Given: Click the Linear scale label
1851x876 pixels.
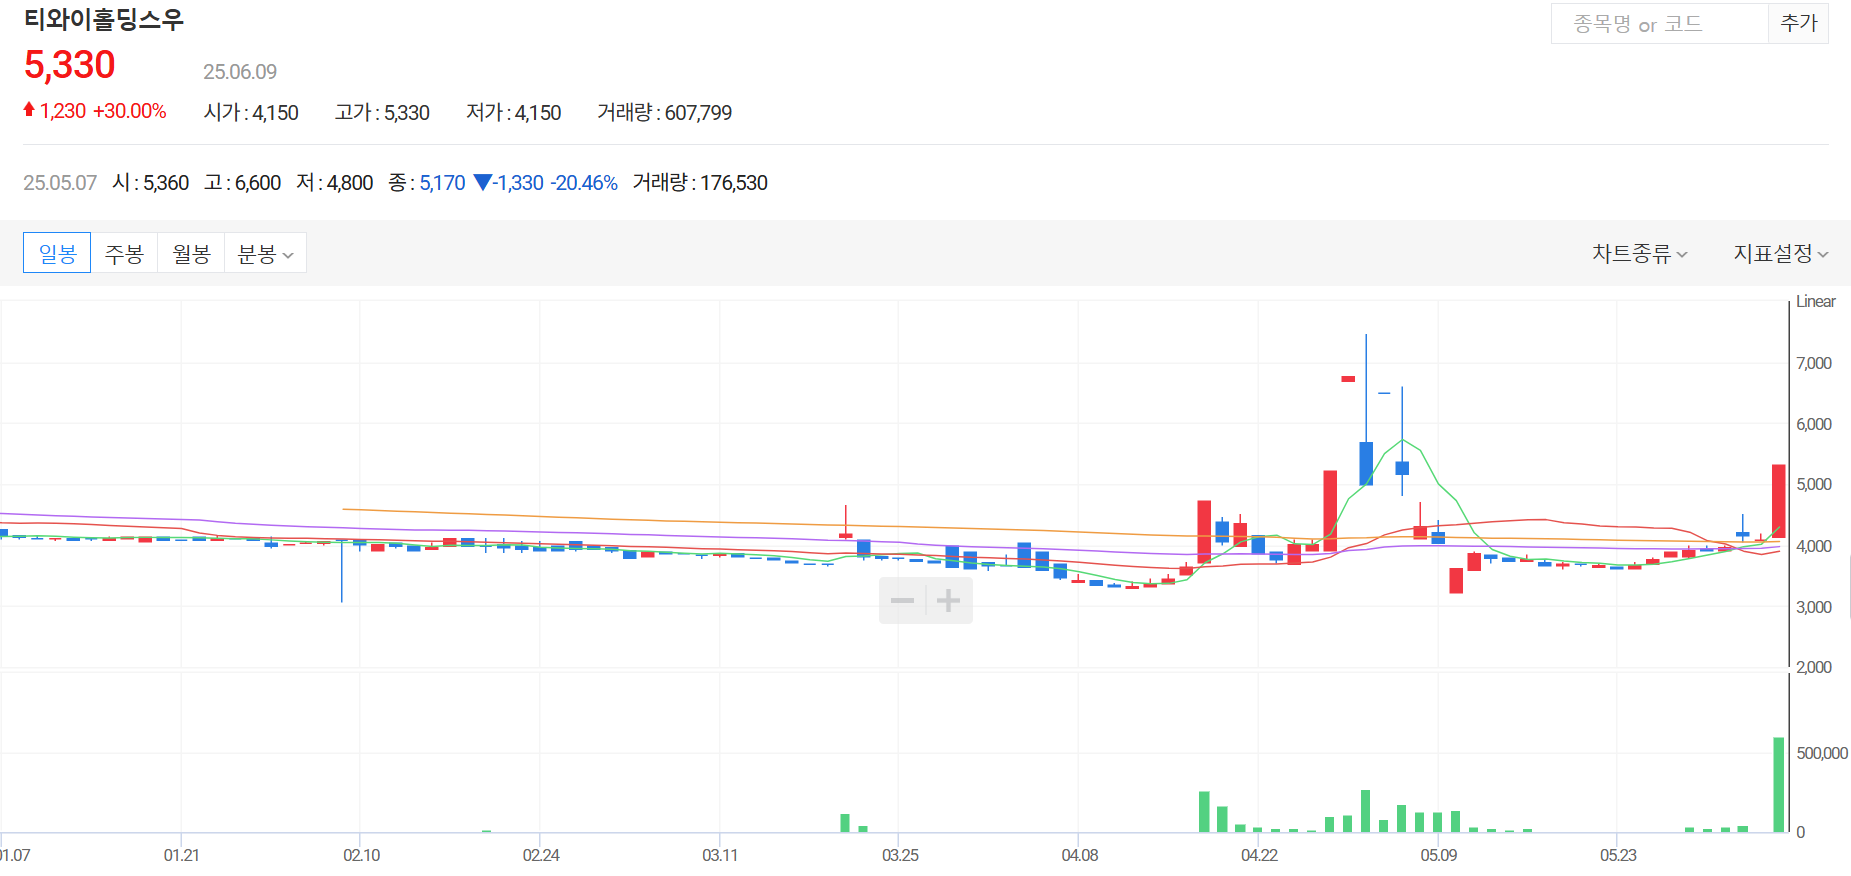Looking at the screenshot, I should [x=1815, y=302].
